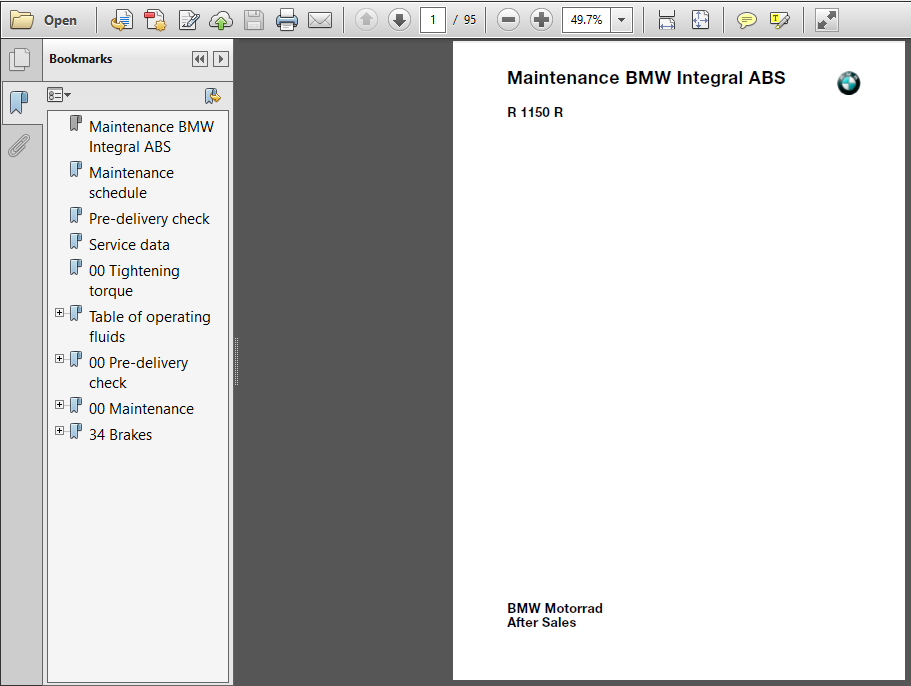Click the expand pane arrow button
The height and width of the screenshot is (686, 911).
coord(221,59)
